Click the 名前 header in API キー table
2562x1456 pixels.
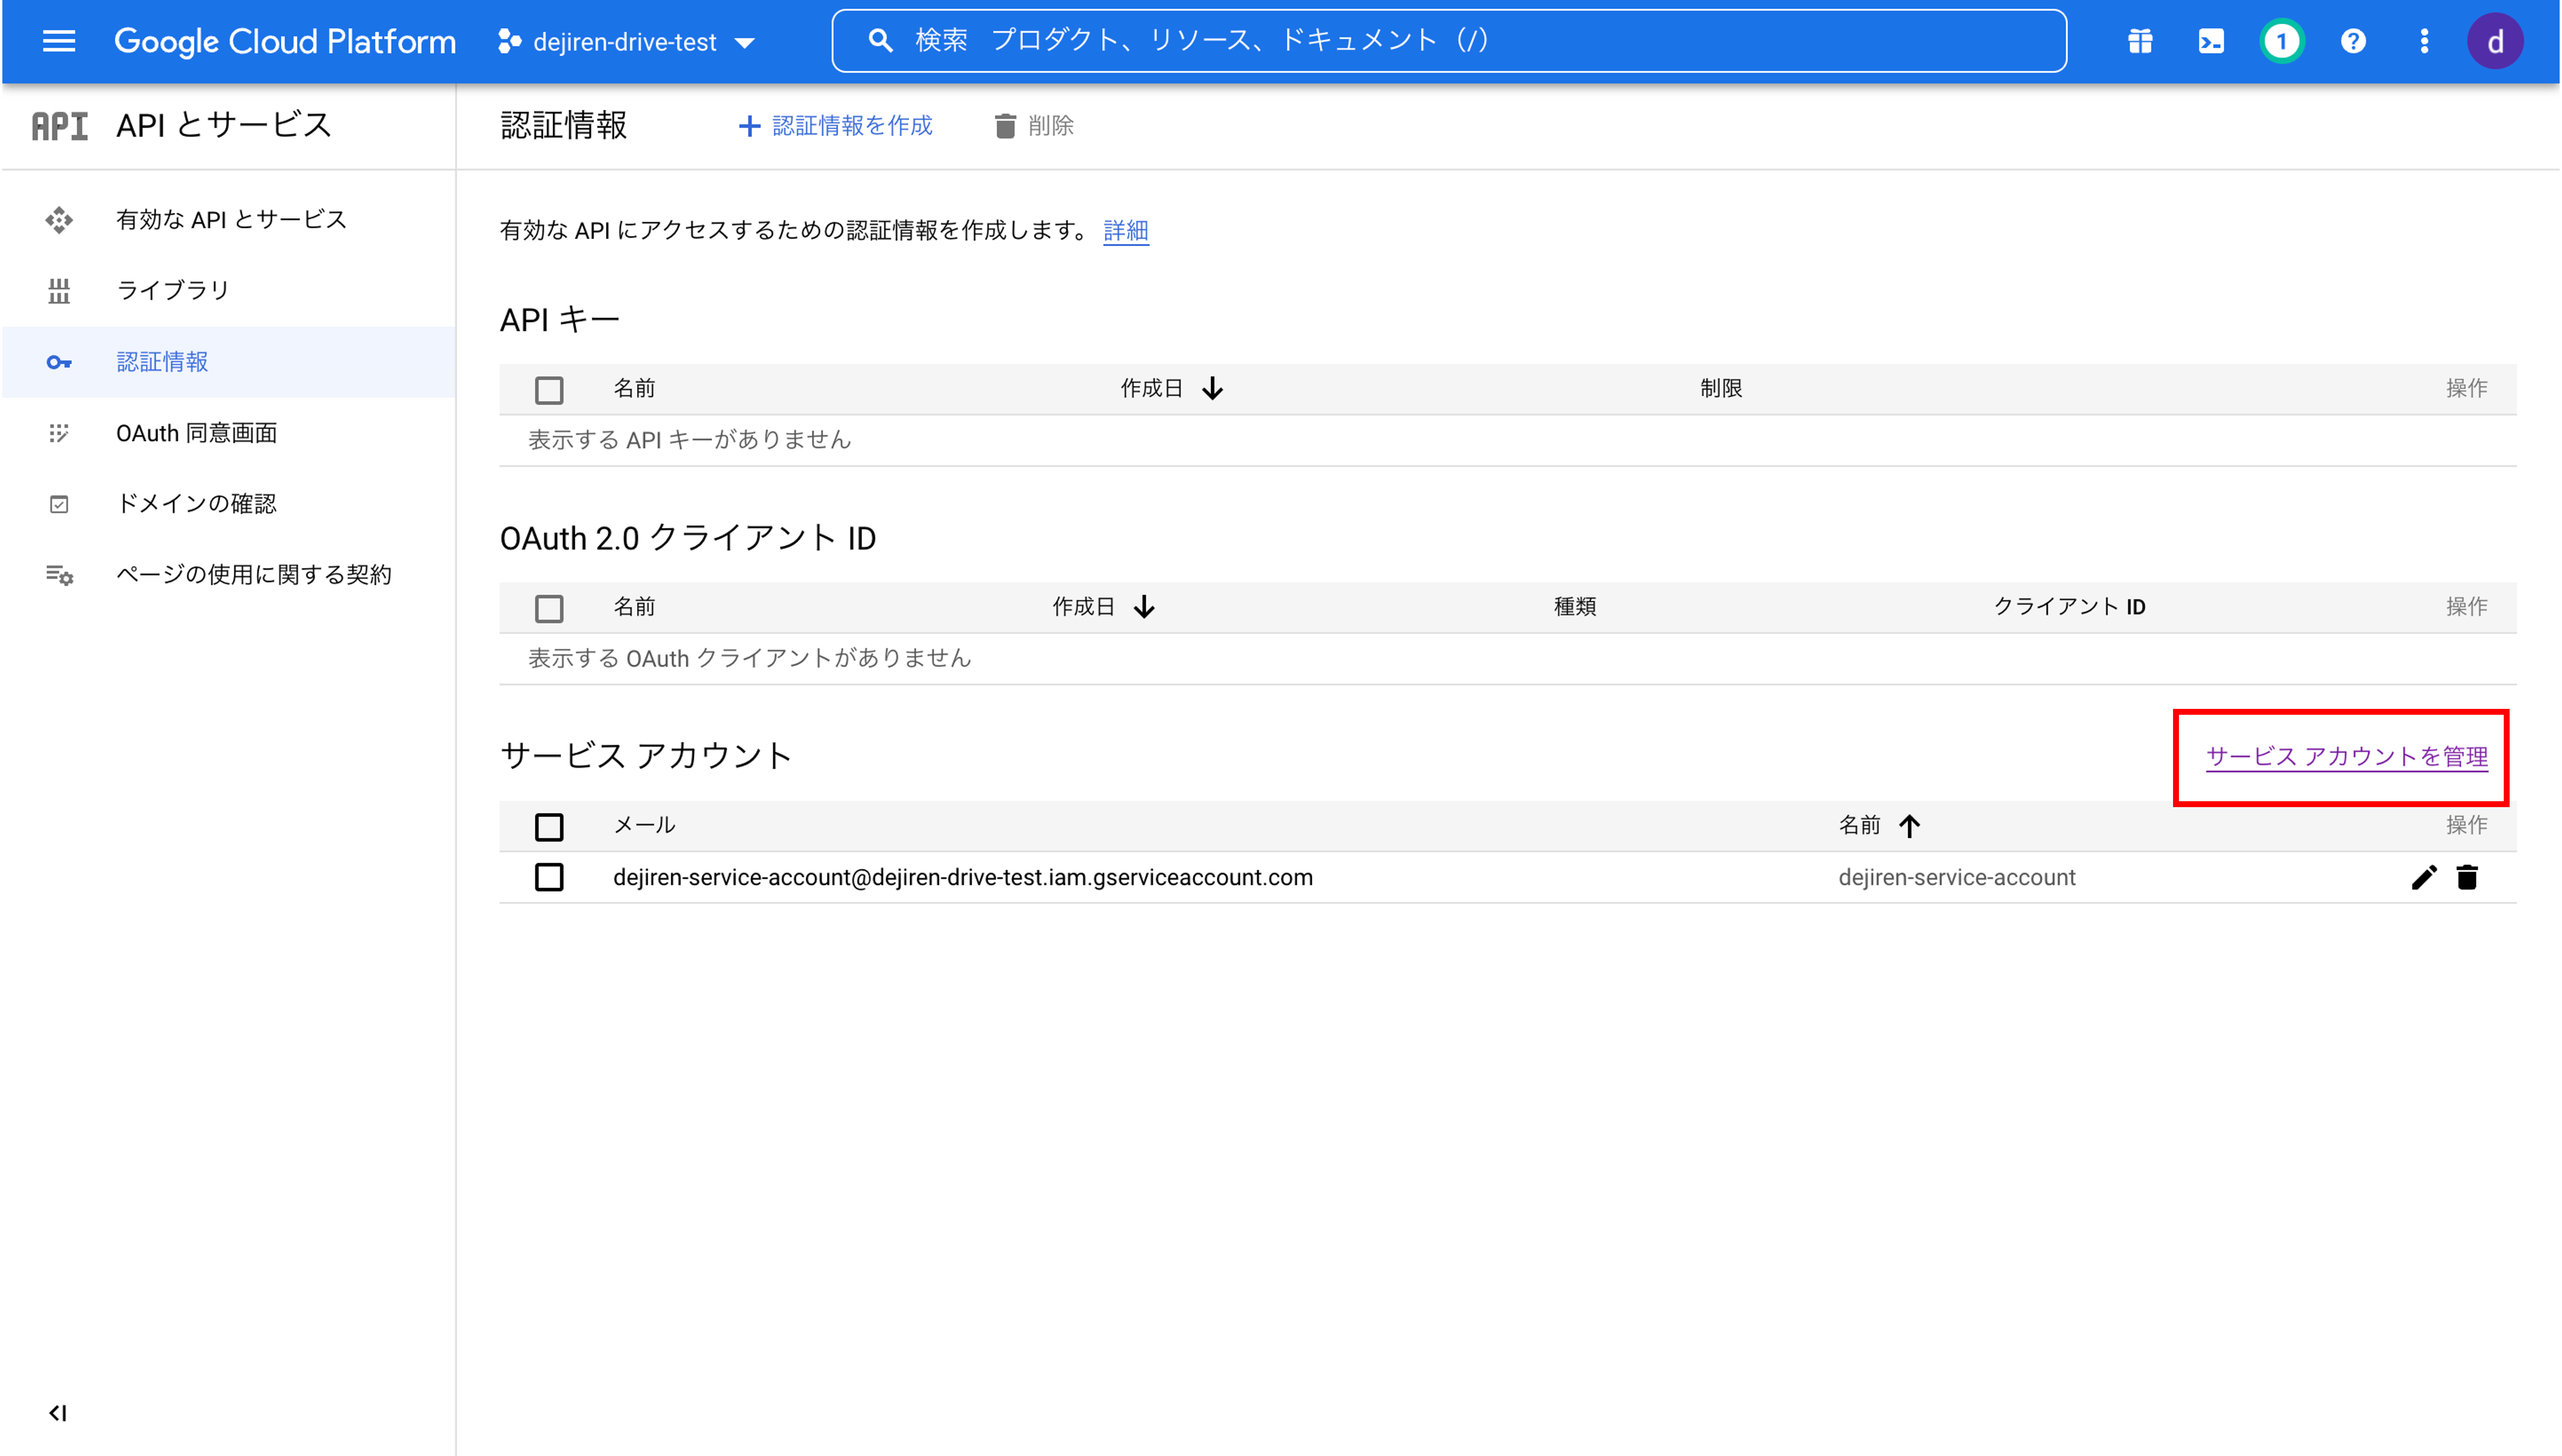coord(634,388)
